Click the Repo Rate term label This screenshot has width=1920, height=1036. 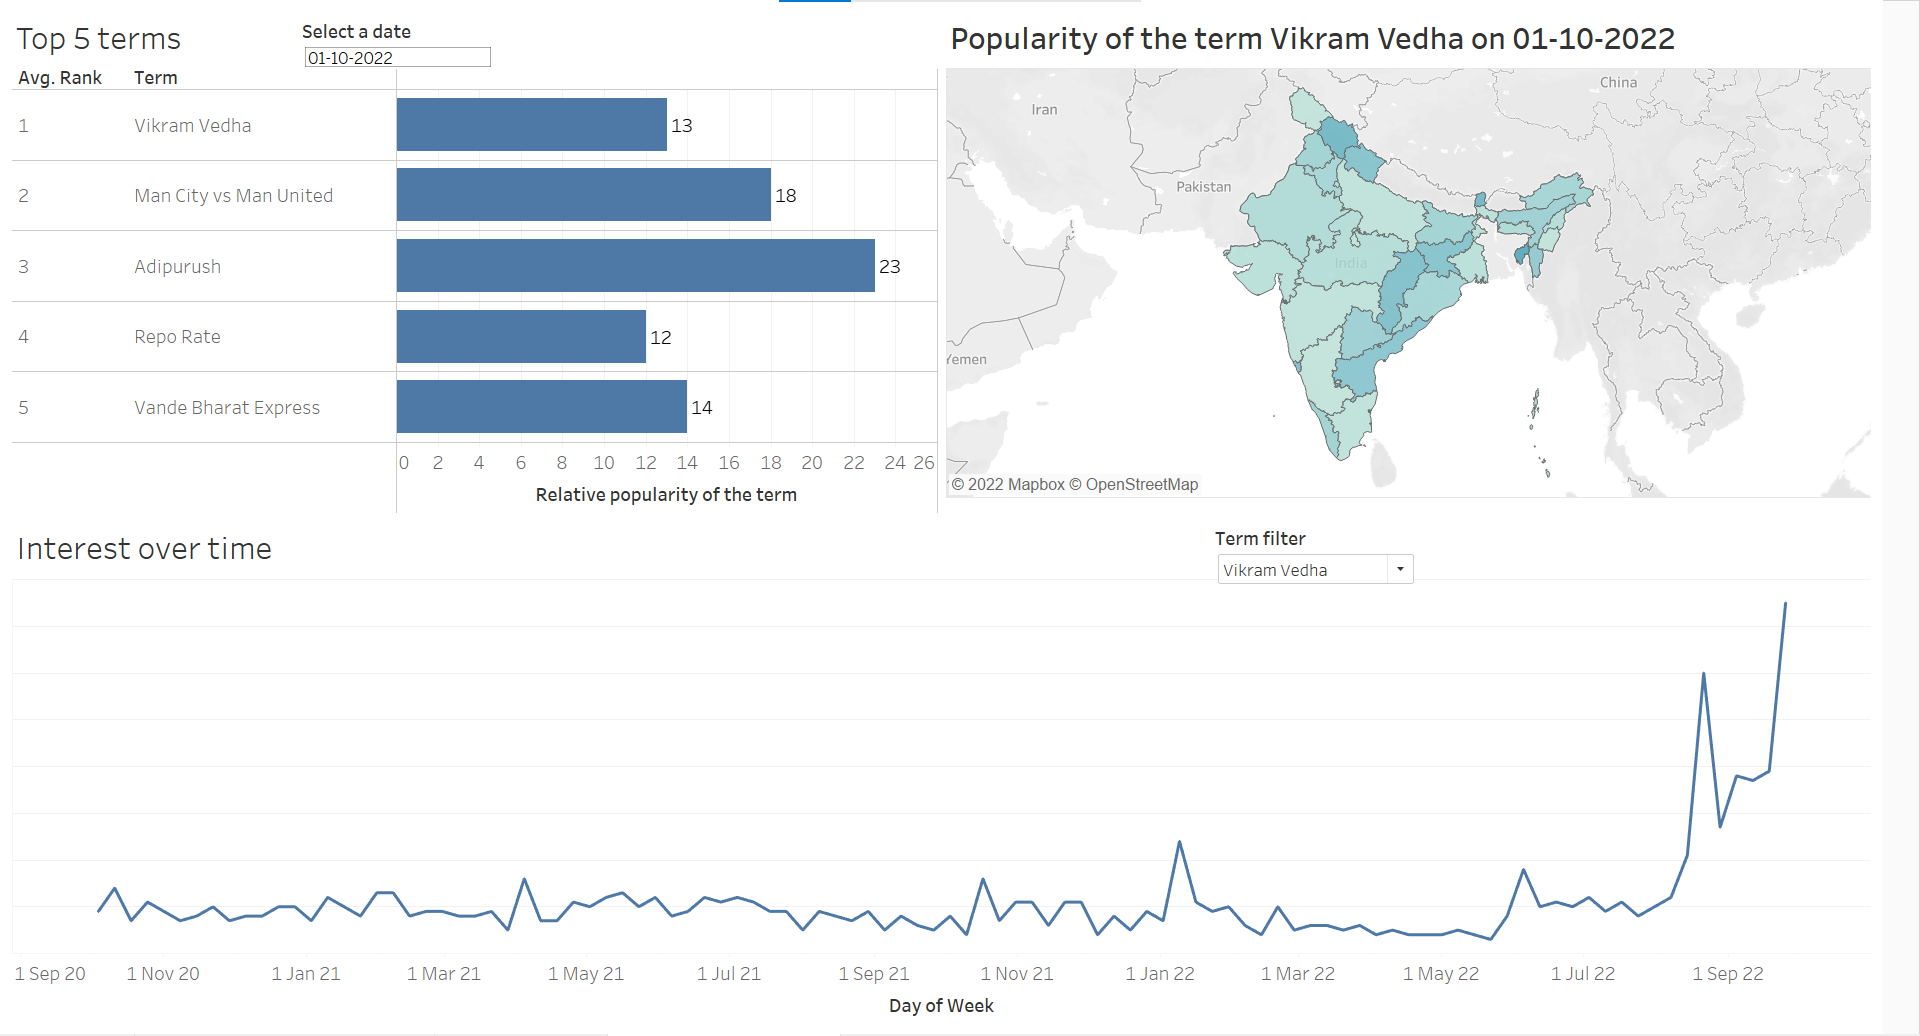tap(177, 336)
